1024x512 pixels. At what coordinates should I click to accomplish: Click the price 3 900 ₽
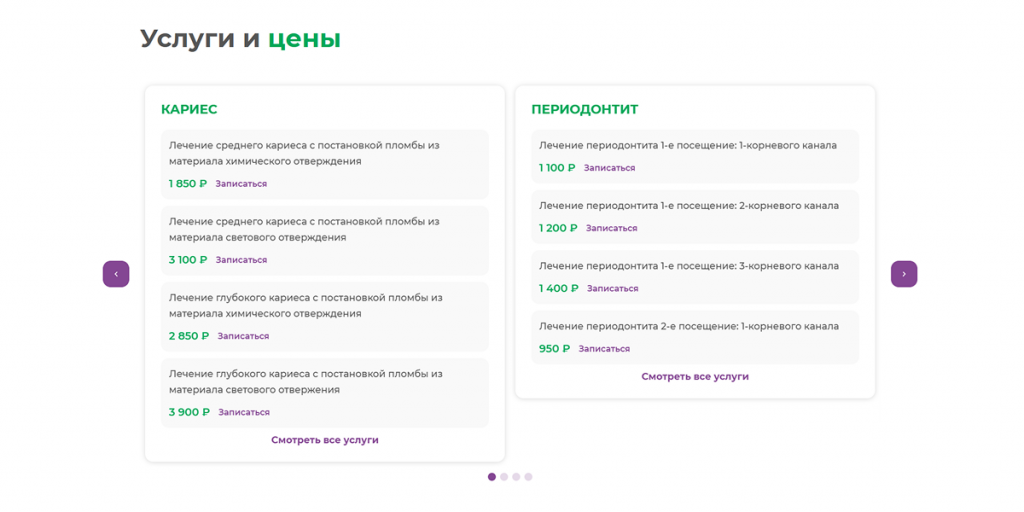[x=189, y=412]
